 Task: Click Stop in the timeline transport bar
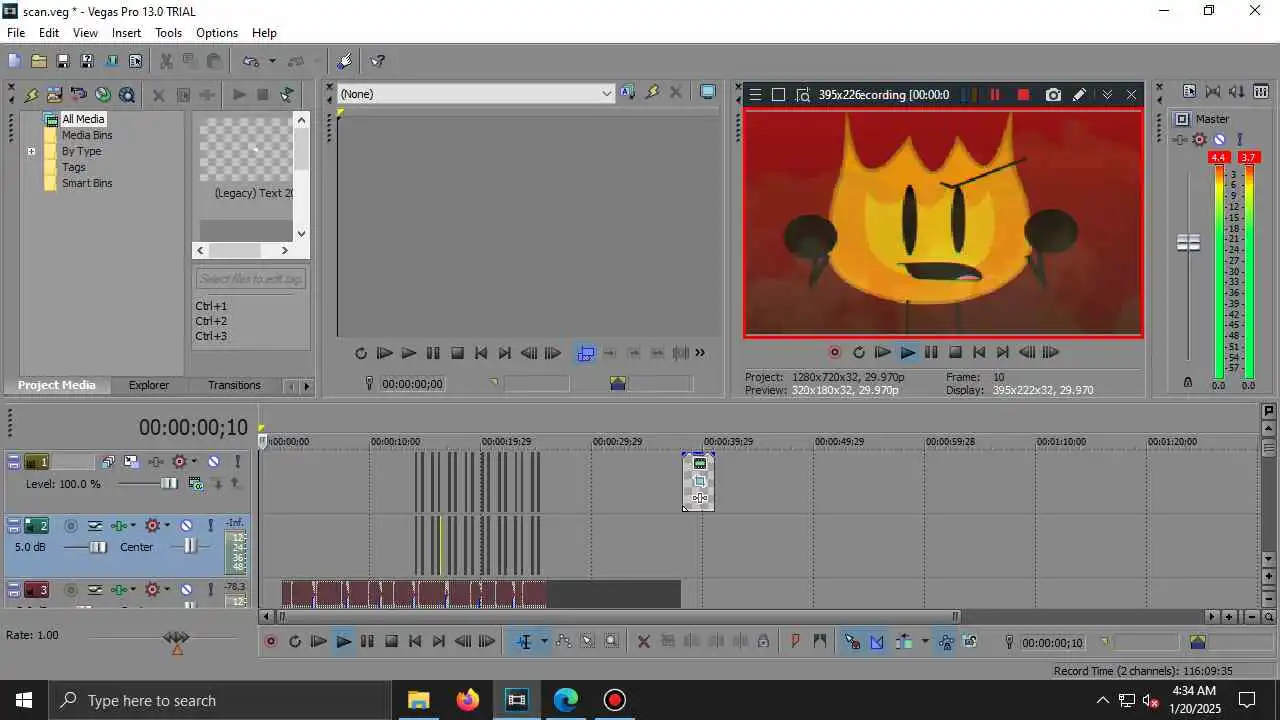pos(392,642)
